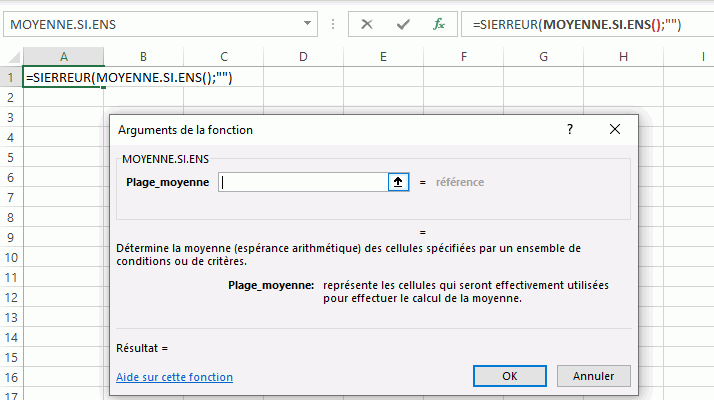Open the Aide sur cette fonction link

click(x=174, y=377)
